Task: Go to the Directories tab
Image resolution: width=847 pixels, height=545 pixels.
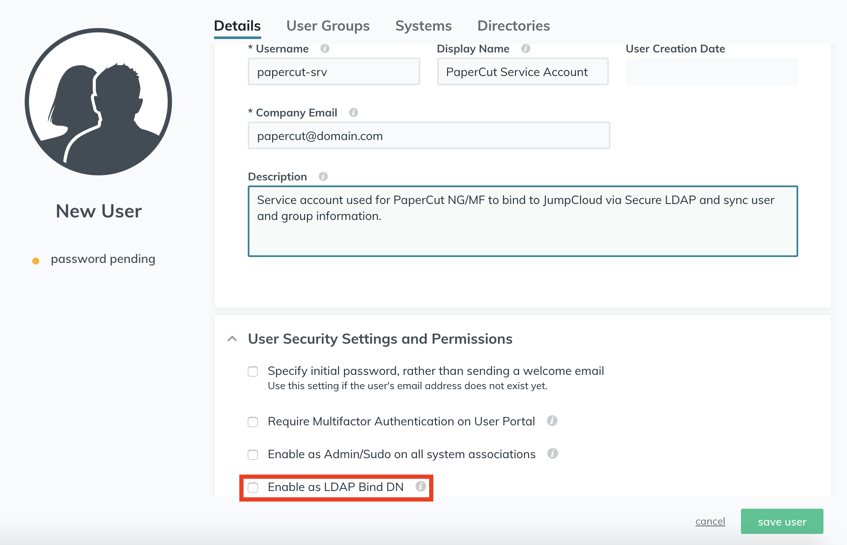Action: [x=514, y=26]
